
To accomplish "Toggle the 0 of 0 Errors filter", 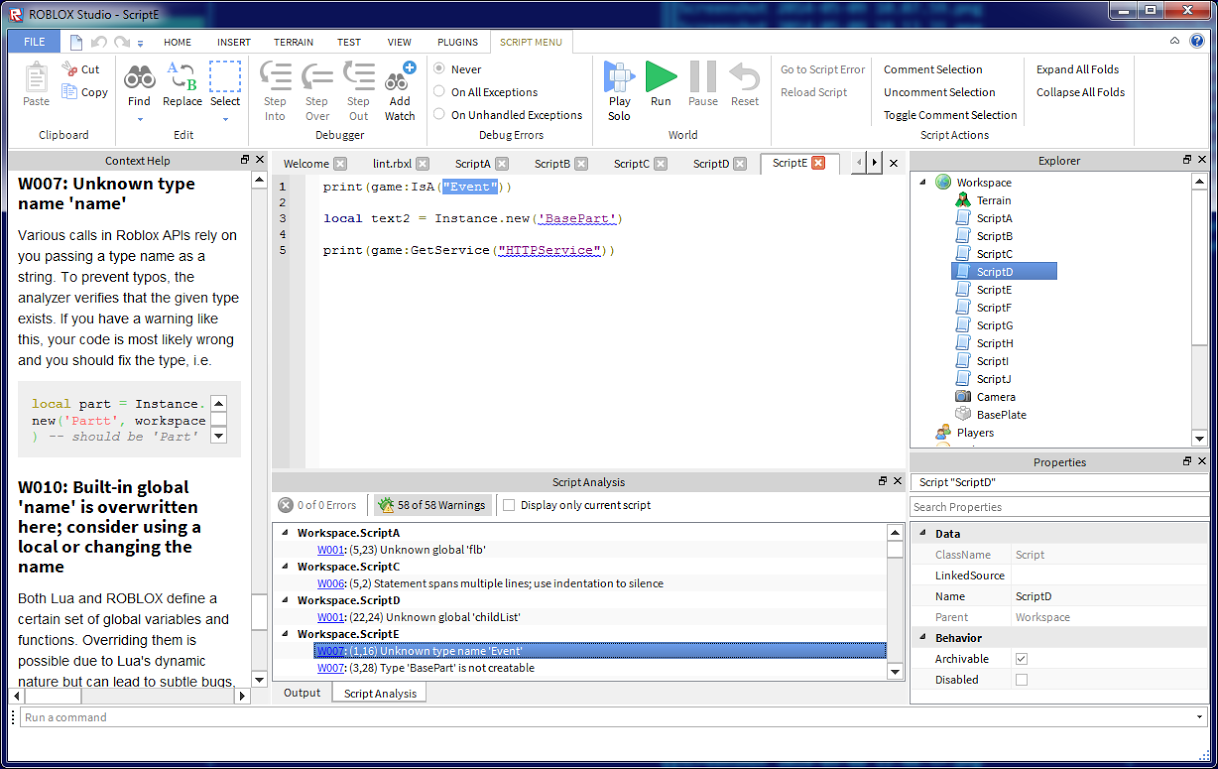I will click(318, 505).
